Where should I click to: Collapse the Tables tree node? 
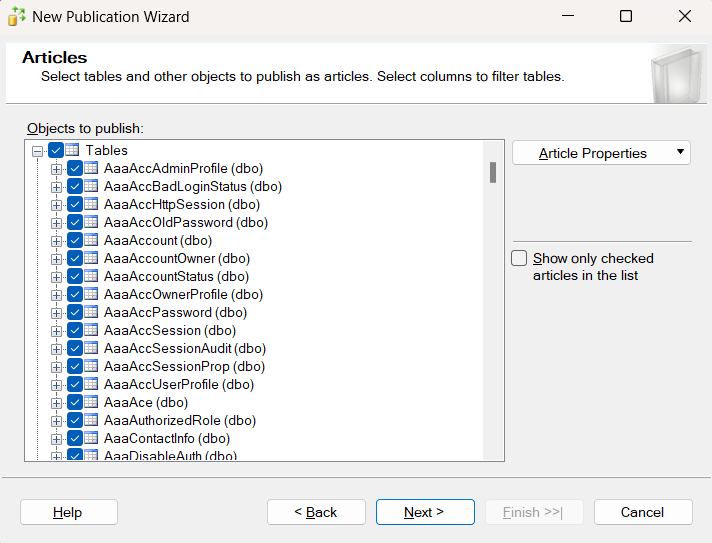38,150
